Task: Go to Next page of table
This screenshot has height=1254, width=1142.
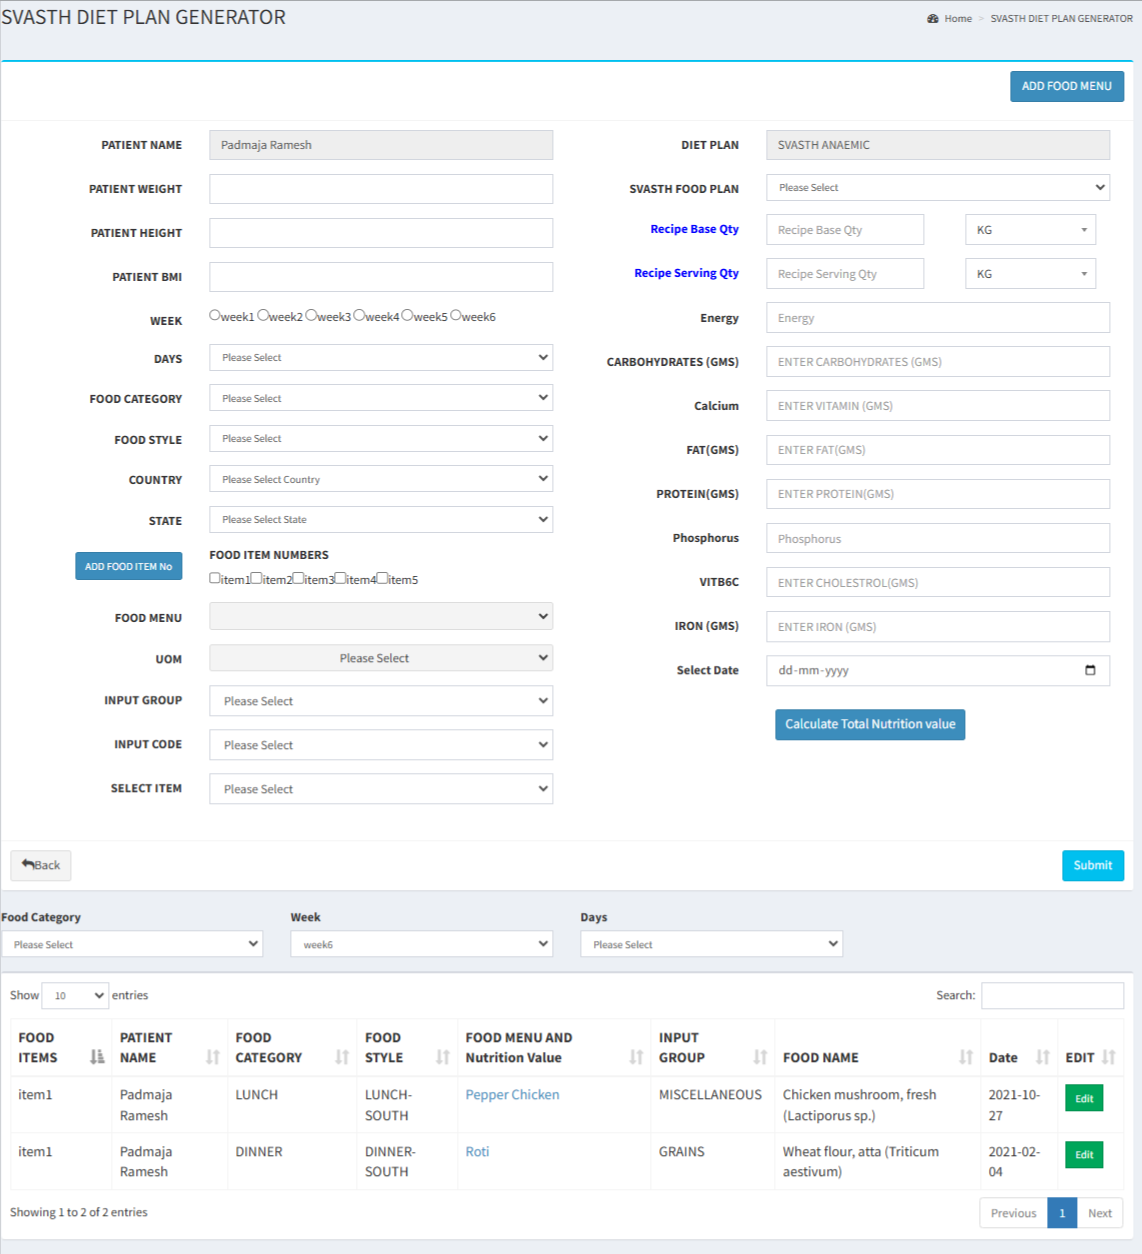Action: (x=1100, y=1213)
